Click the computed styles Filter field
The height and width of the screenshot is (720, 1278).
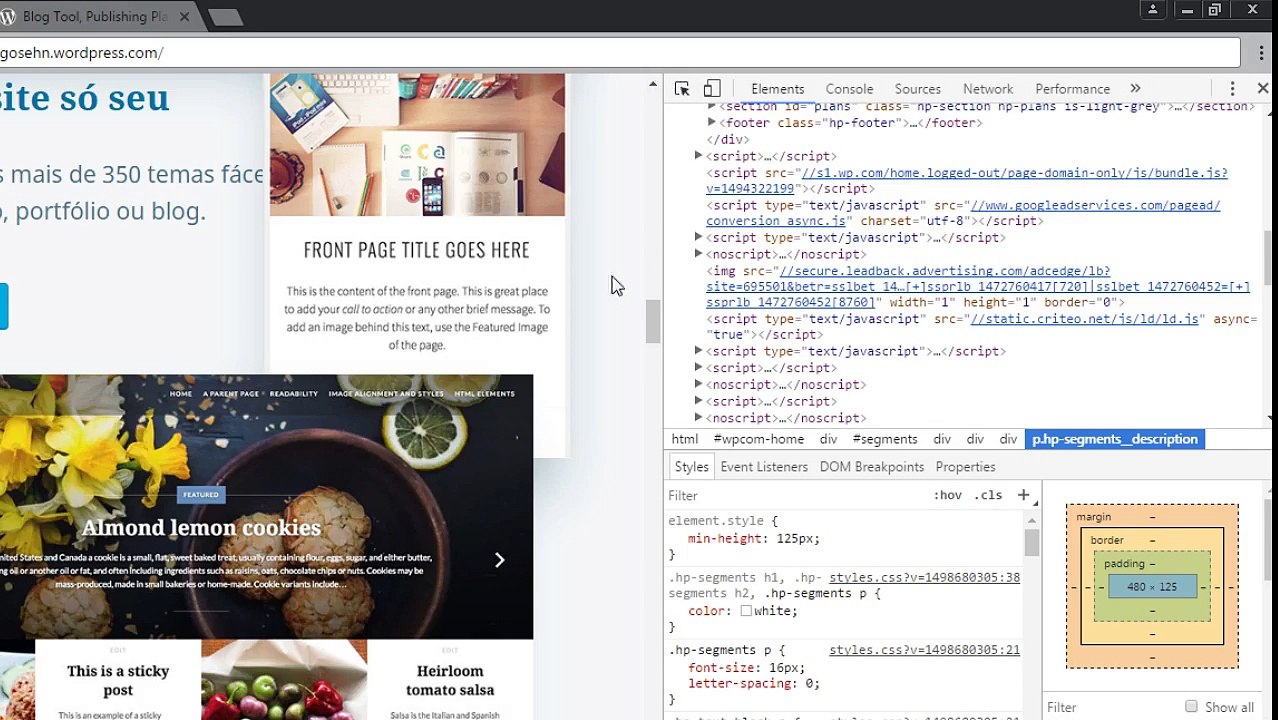click(x=1110, y=707)
